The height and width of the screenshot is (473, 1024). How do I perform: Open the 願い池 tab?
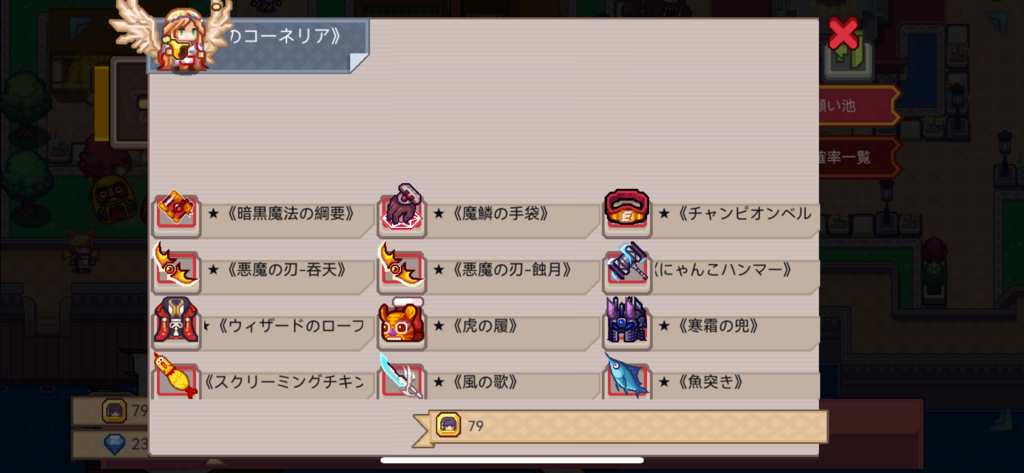click(858, 105)
